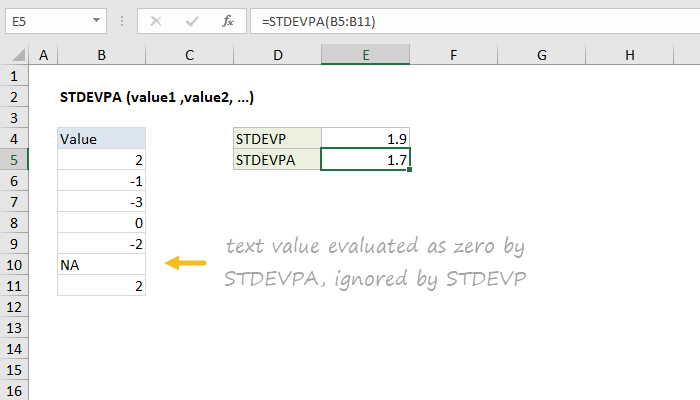
Task: Select row 12 header
Action: [x=14, y=307]
